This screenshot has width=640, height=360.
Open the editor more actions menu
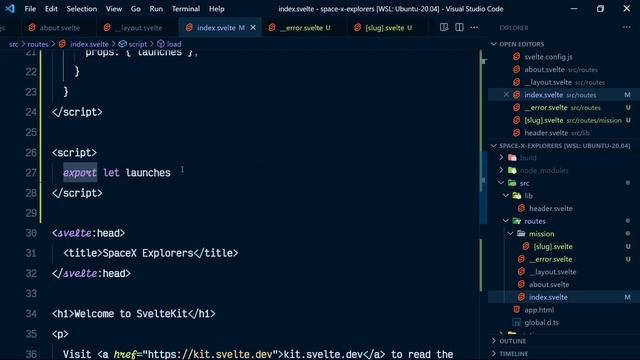click(x=474, y=27)
